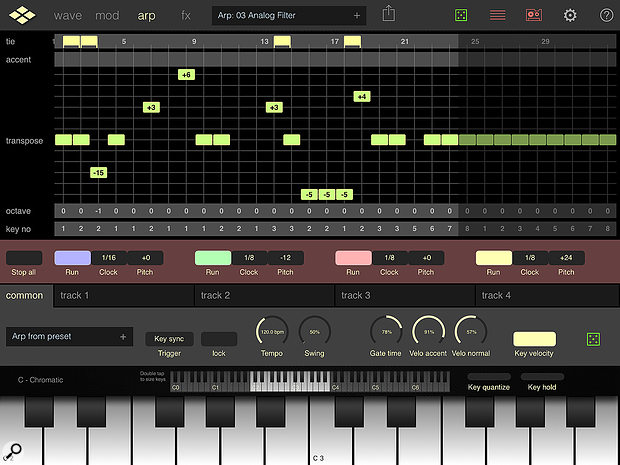
Task: Click the Velo normal knob
Action: tap(471, 332)
